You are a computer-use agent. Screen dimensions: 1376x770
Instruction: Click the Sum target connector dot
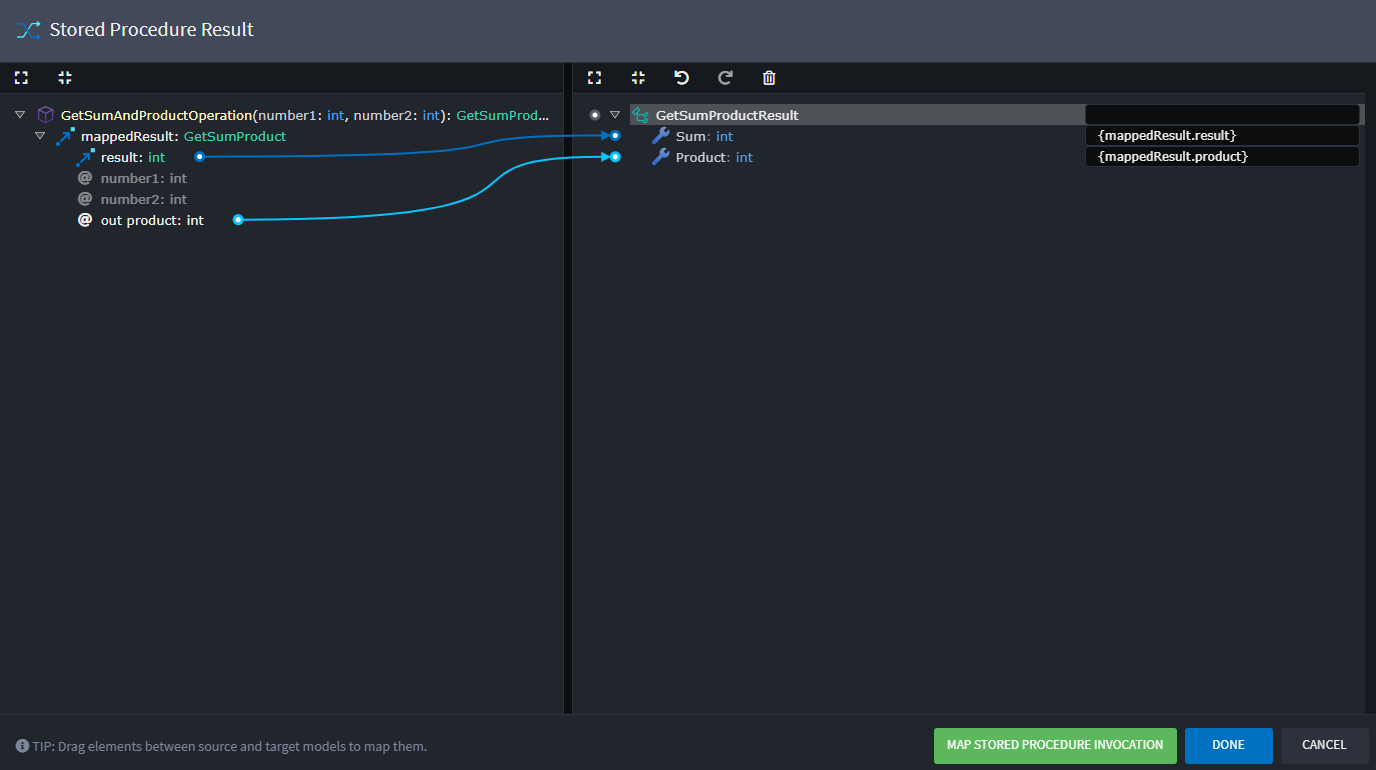(x=615, y=135)
